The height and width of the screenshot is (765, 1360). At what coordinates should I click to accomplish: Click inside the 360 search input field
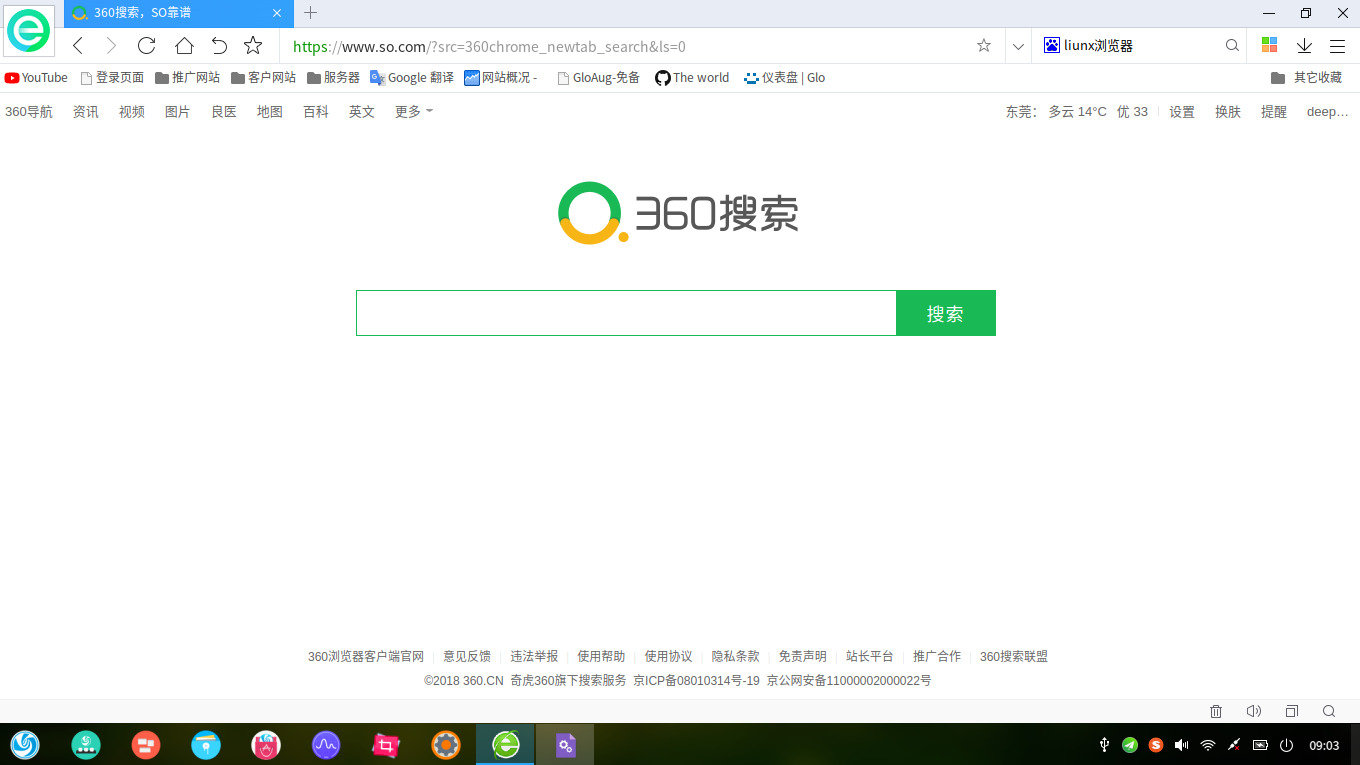[626, 313]
